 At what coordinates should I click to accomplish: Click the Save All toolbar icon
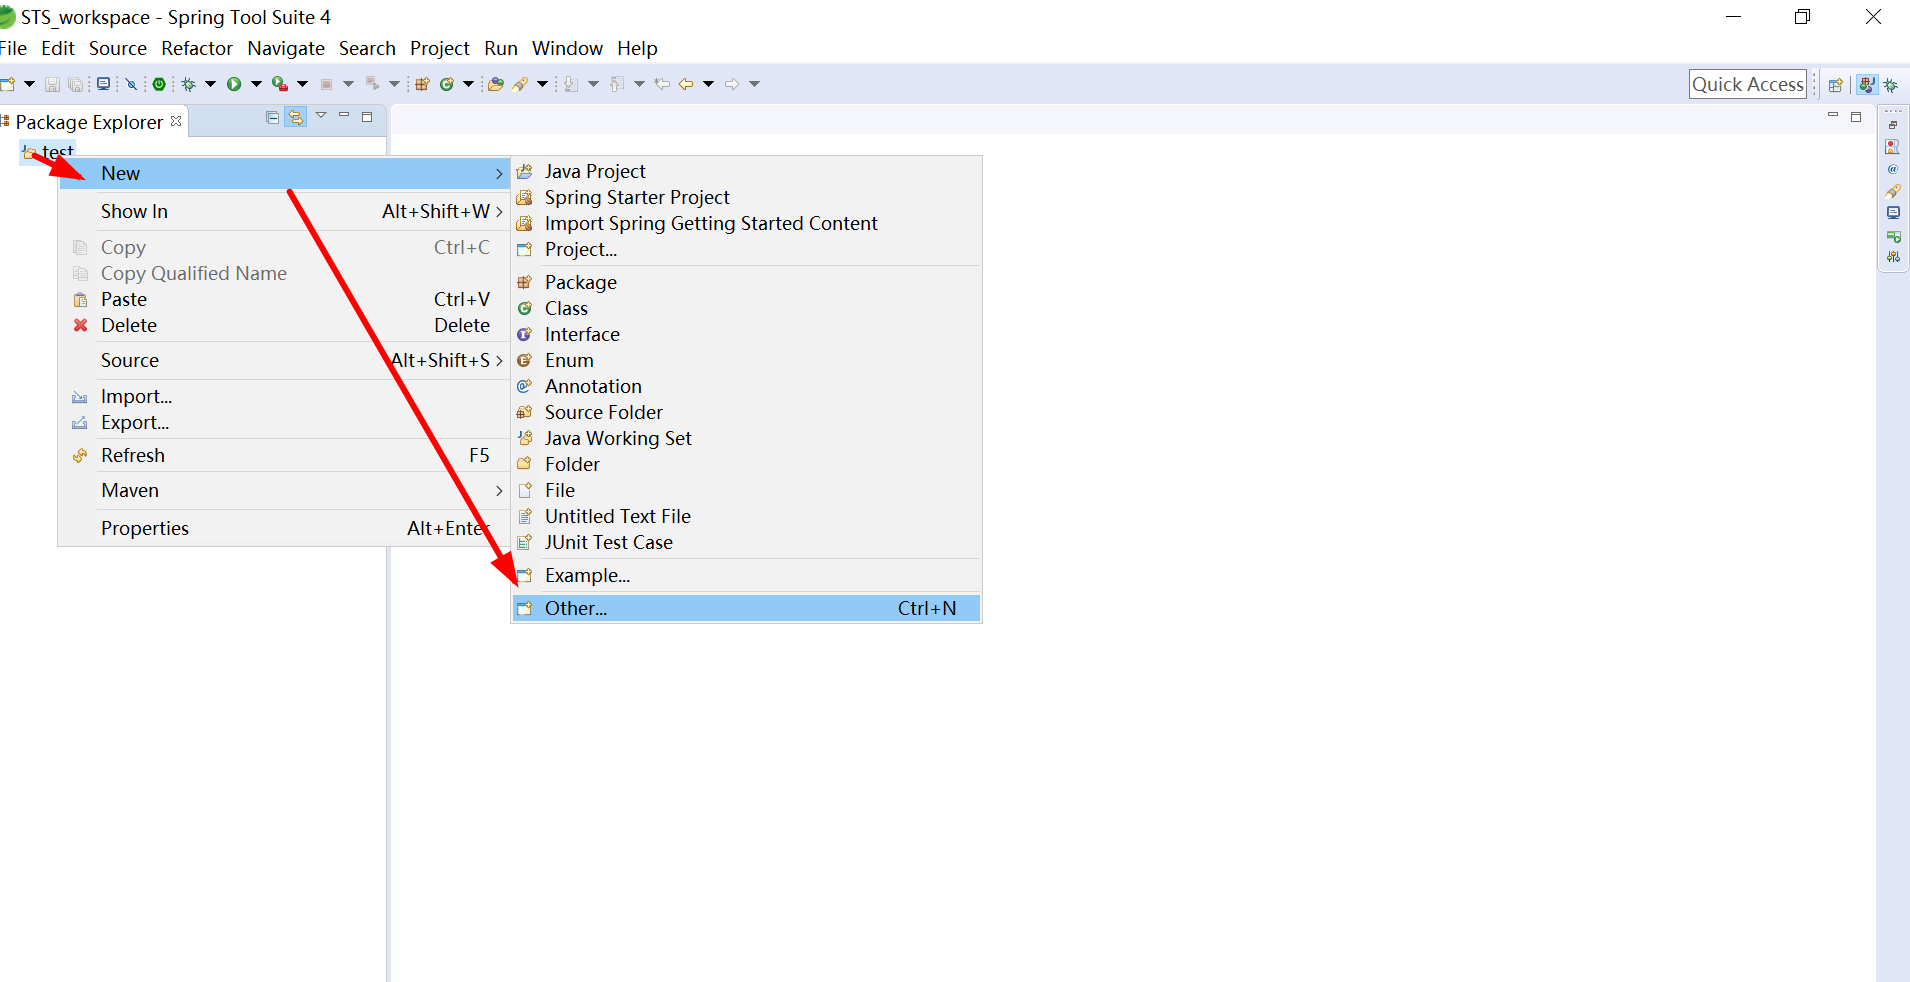click(75, 85)
